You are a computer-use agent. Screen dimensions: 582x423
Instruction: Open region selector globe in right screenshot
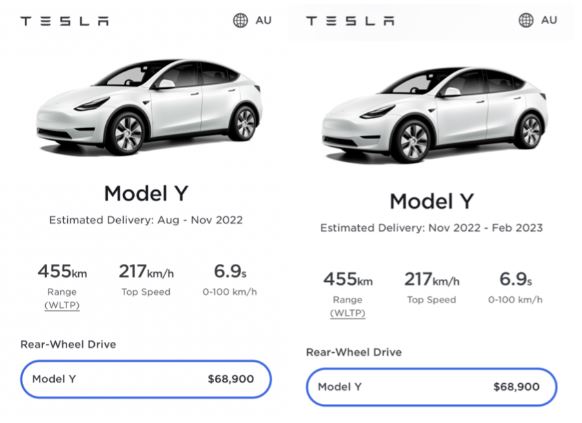(x=526, y=20)
